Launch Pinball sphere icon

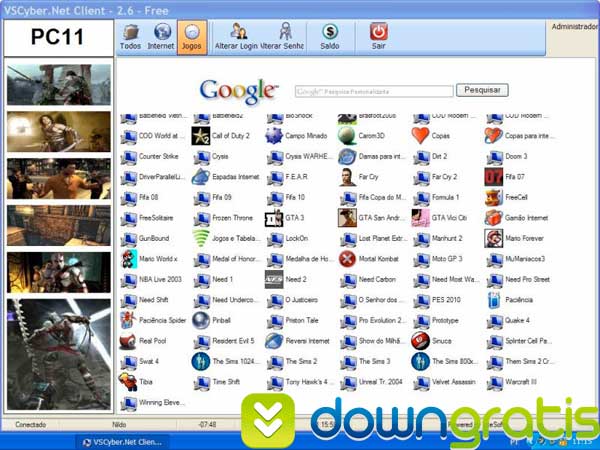[x=201, y=321]
